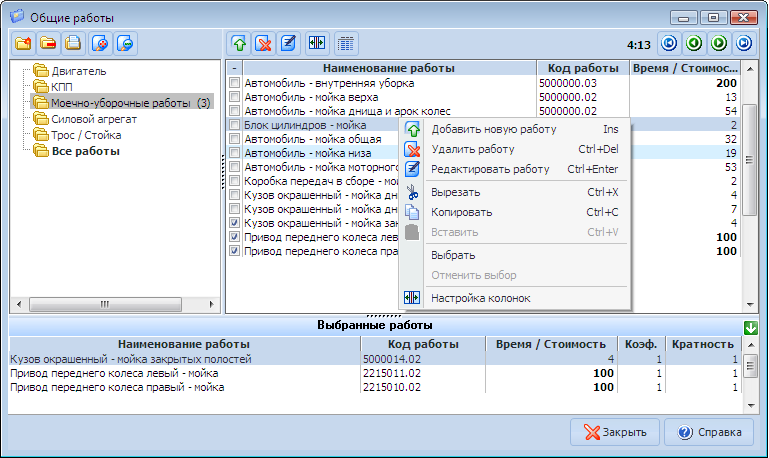This screenshot has height=458, width=769.
Task: Choose Настройка колонок in the context menu
Action: tap(481, 298)
